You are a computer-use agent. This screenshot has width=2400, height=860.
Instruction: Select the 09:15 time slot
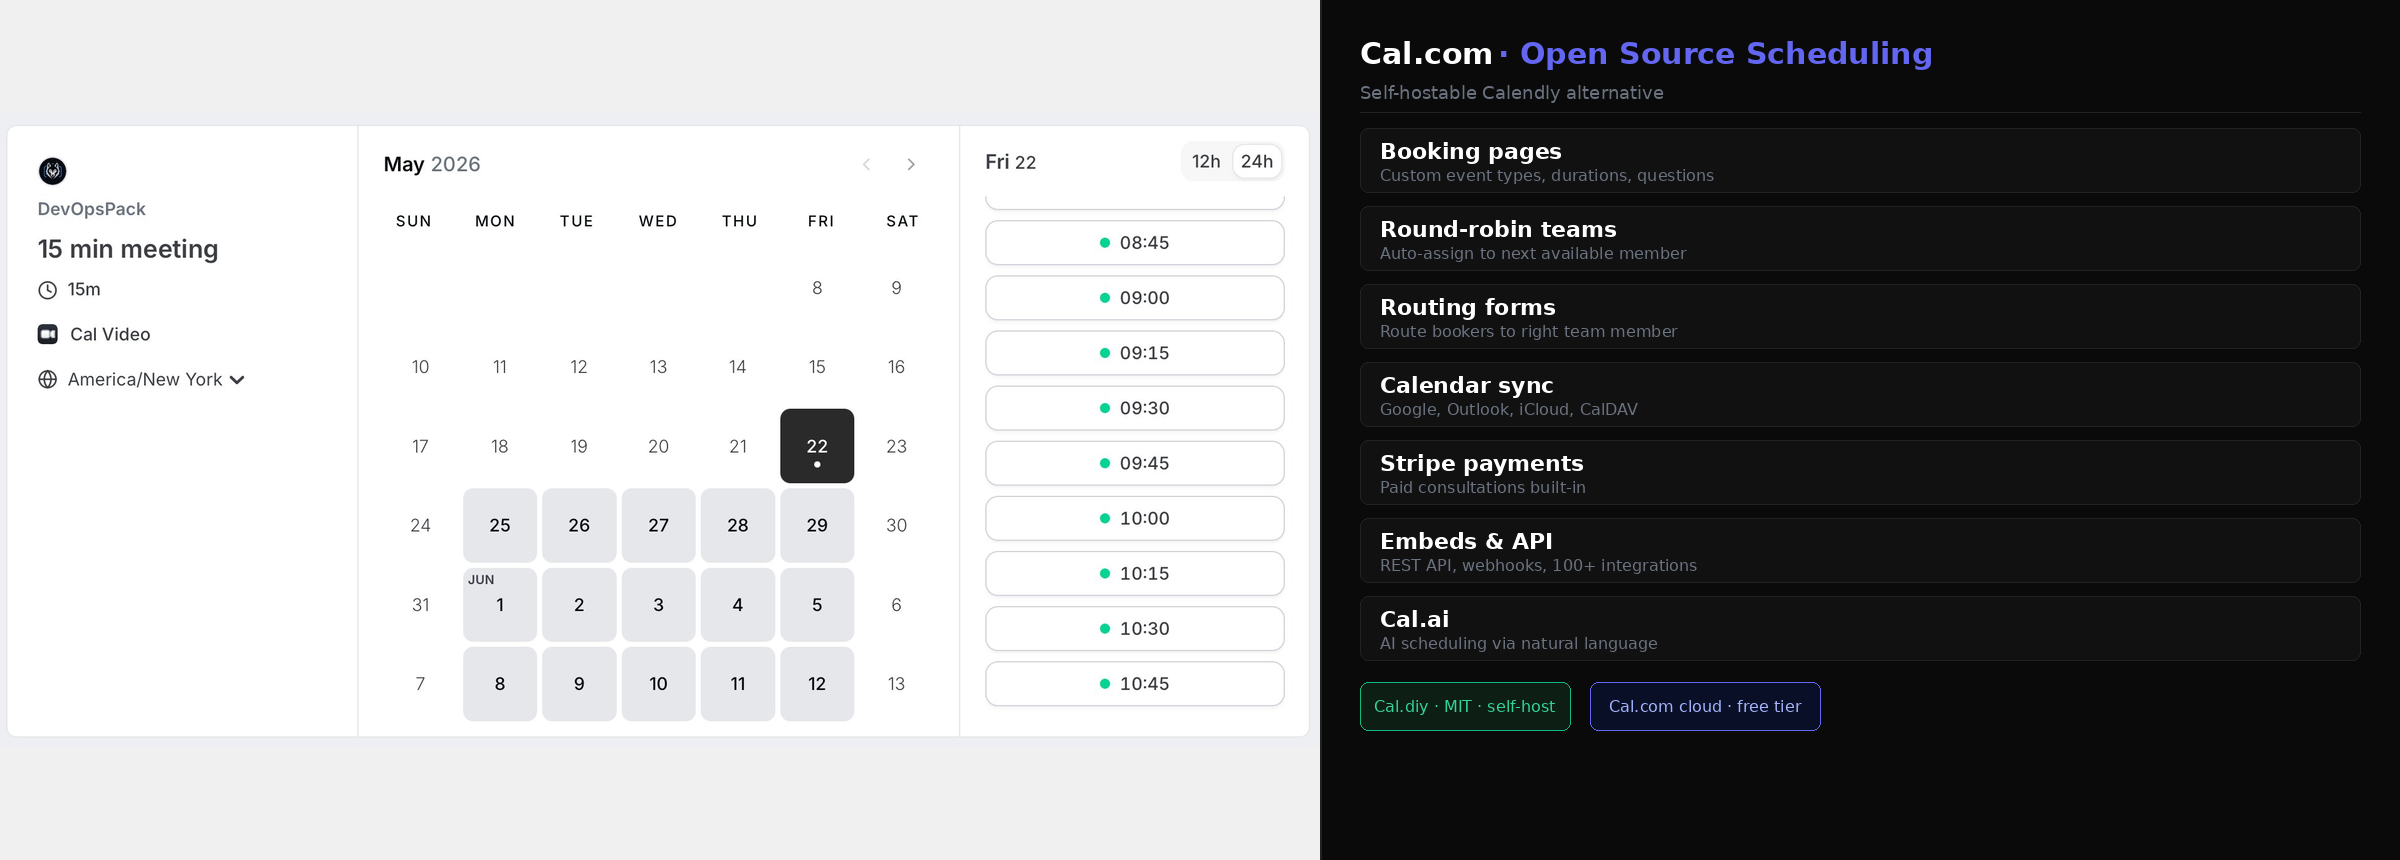(x=1135, y=353)
